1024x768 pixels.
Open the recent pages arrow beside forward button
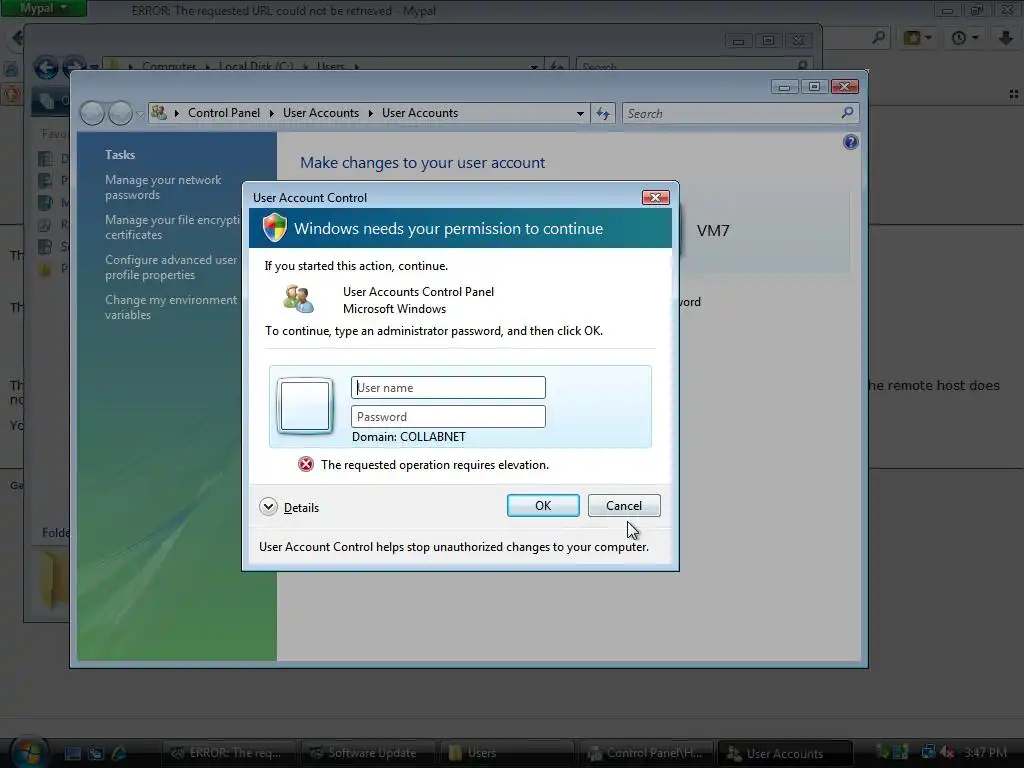click(140, 114)
